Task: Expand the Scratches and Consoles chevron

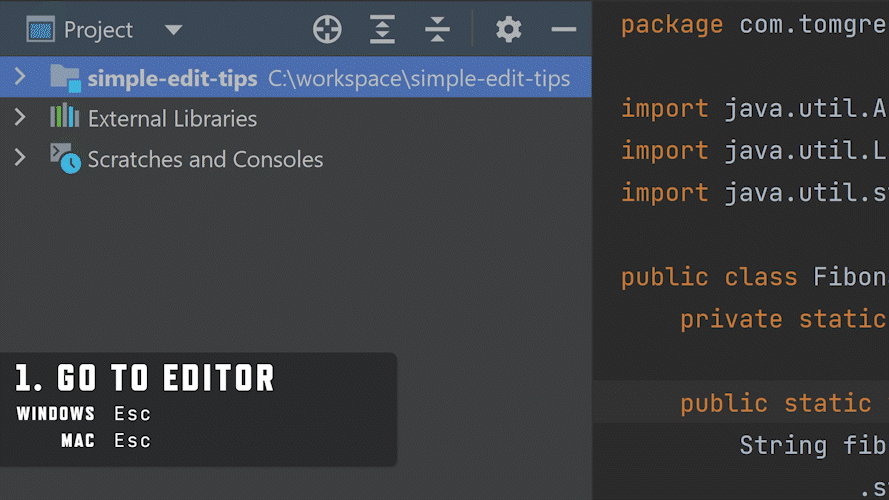Action: (20, 159)
